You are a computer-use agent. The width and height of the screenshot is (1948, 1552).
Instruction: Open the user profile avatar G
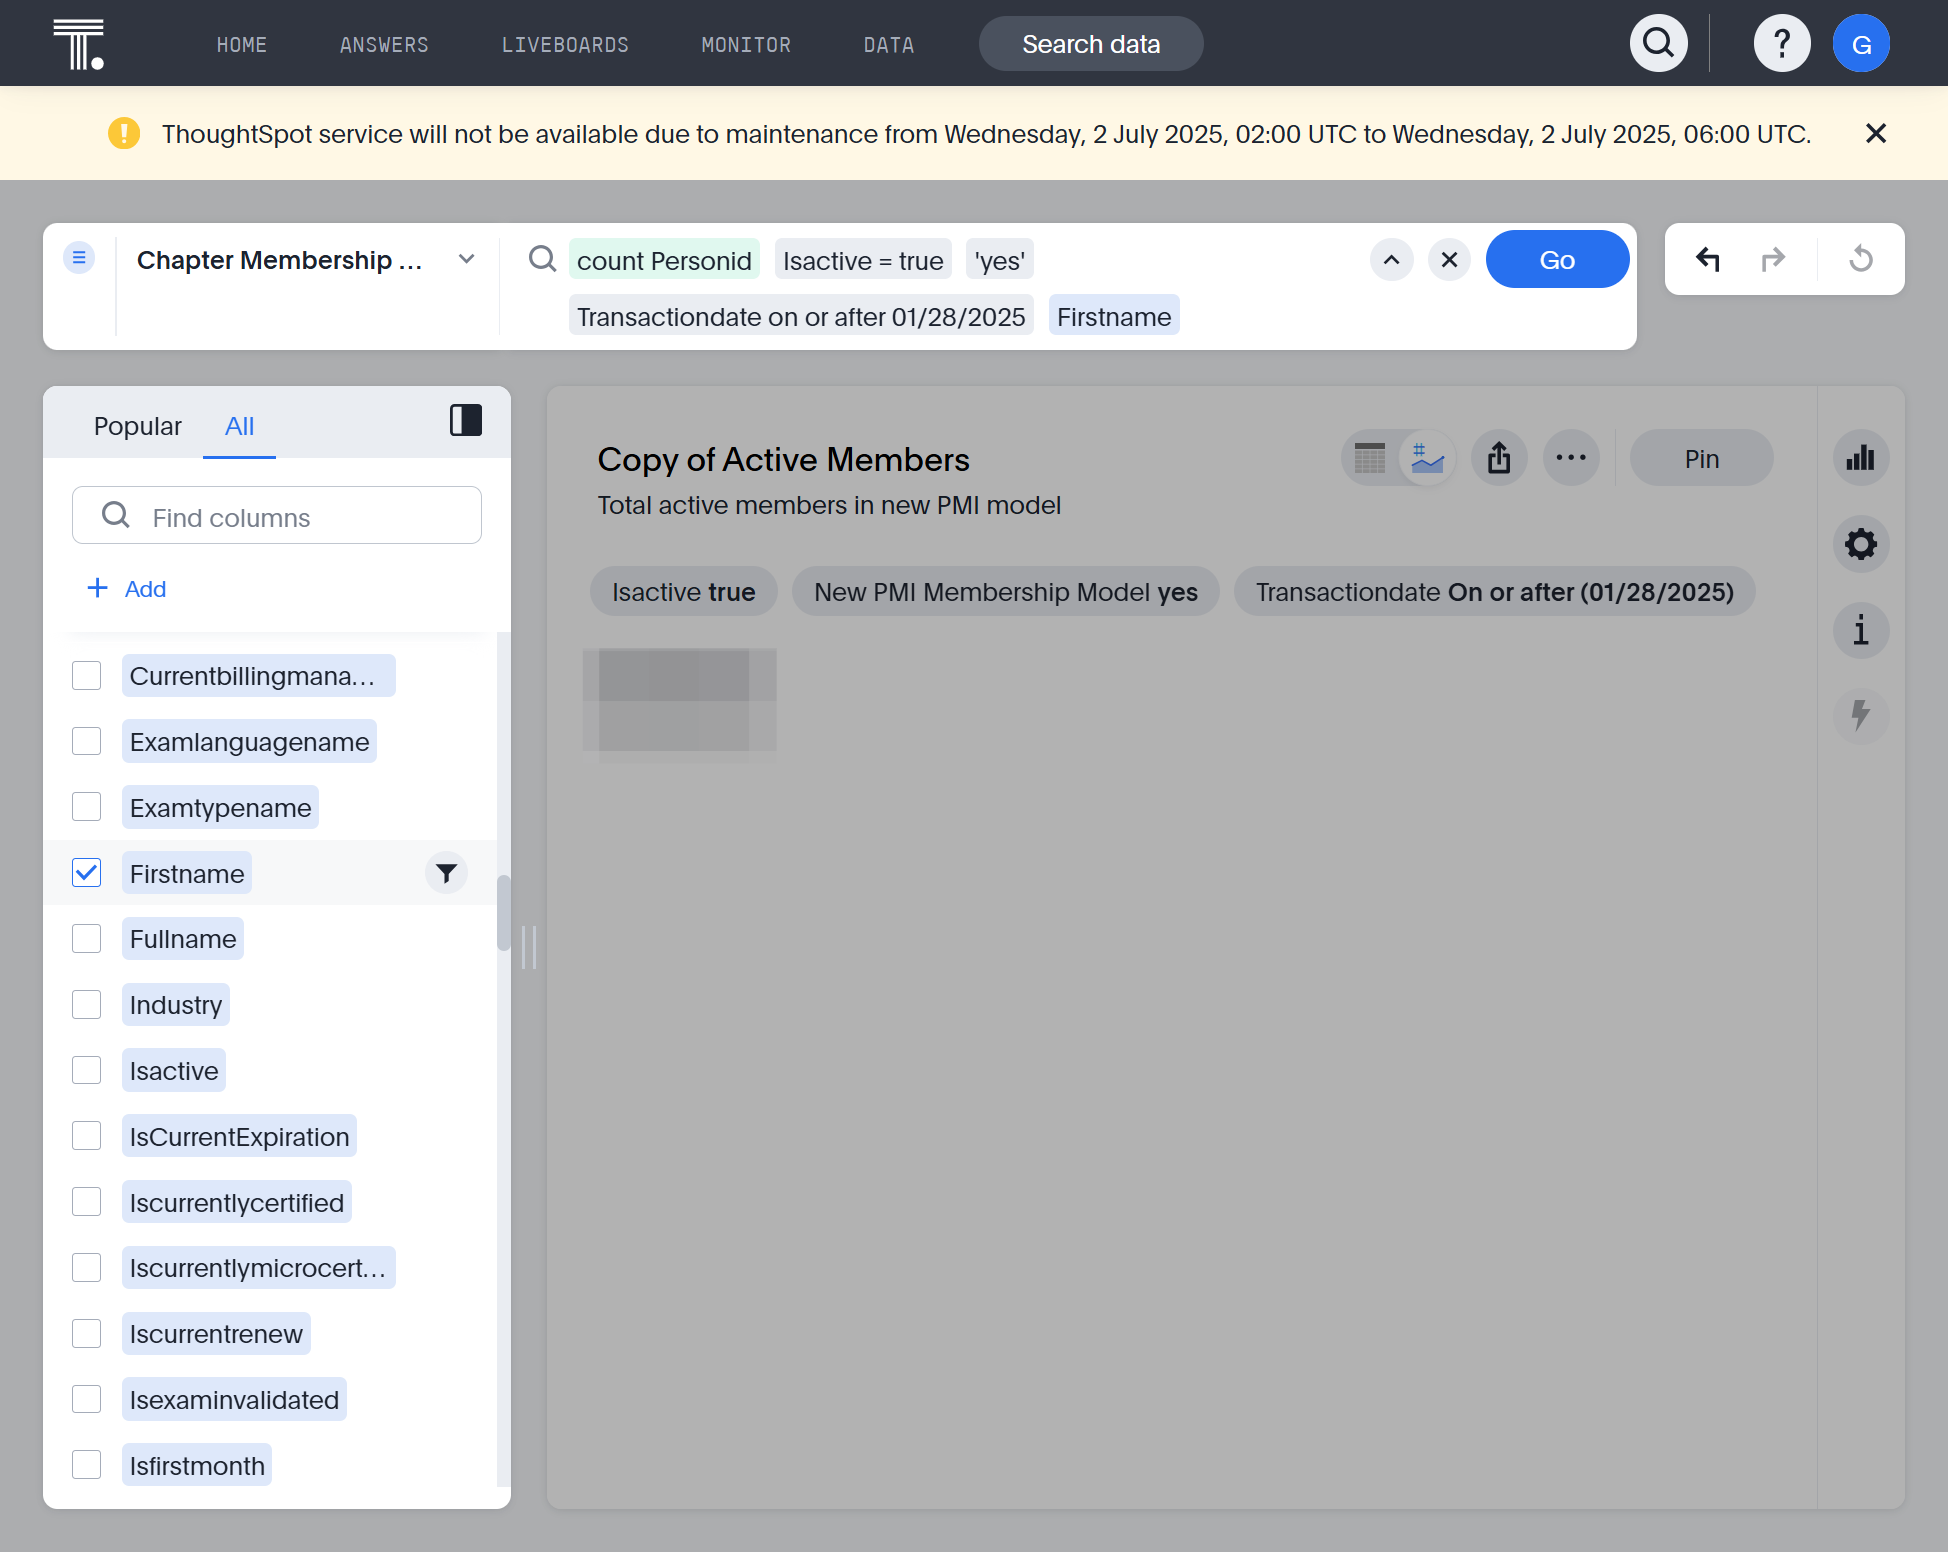(1861, 43)
